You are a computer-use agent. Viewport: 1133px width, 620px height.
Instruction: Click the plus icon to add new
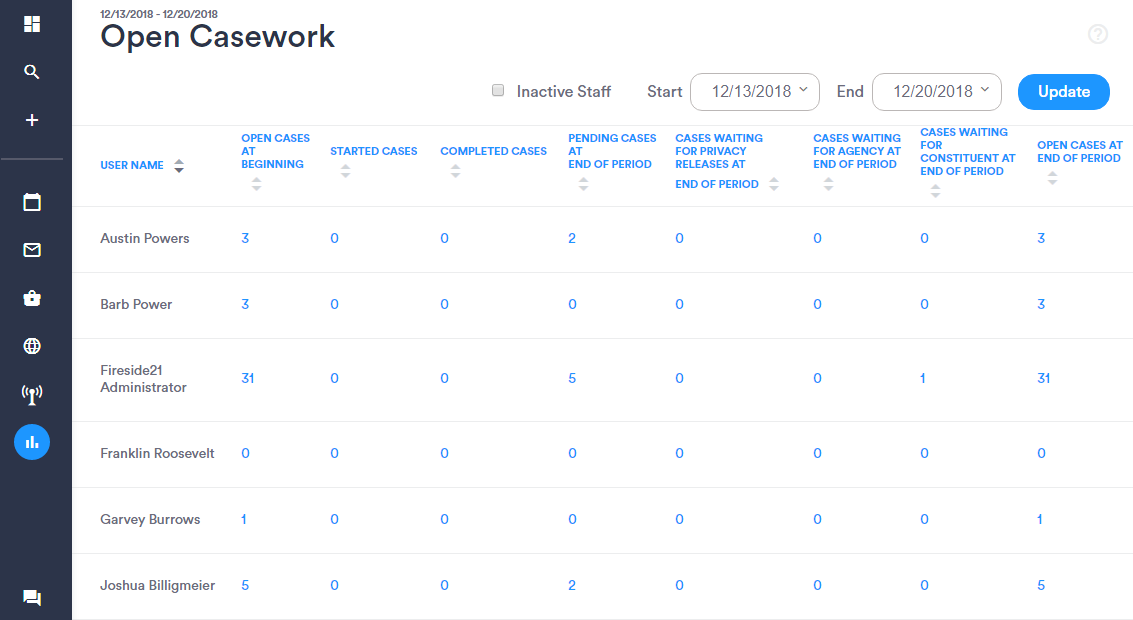click(32, 120)
